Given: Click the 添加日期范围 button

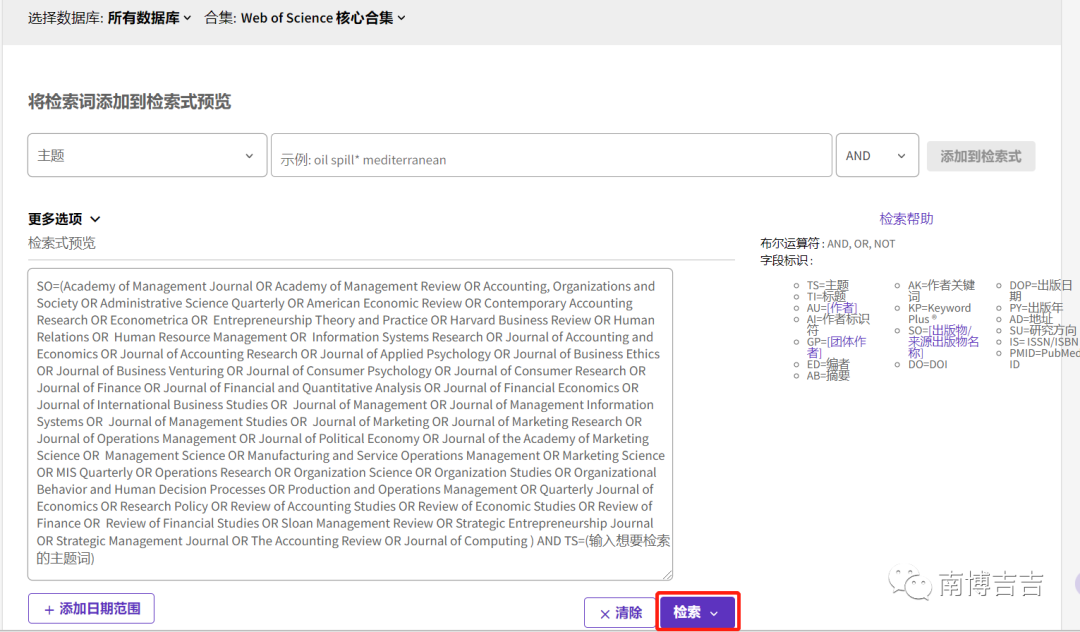Looking at the screenshot, I should point(91,609).
